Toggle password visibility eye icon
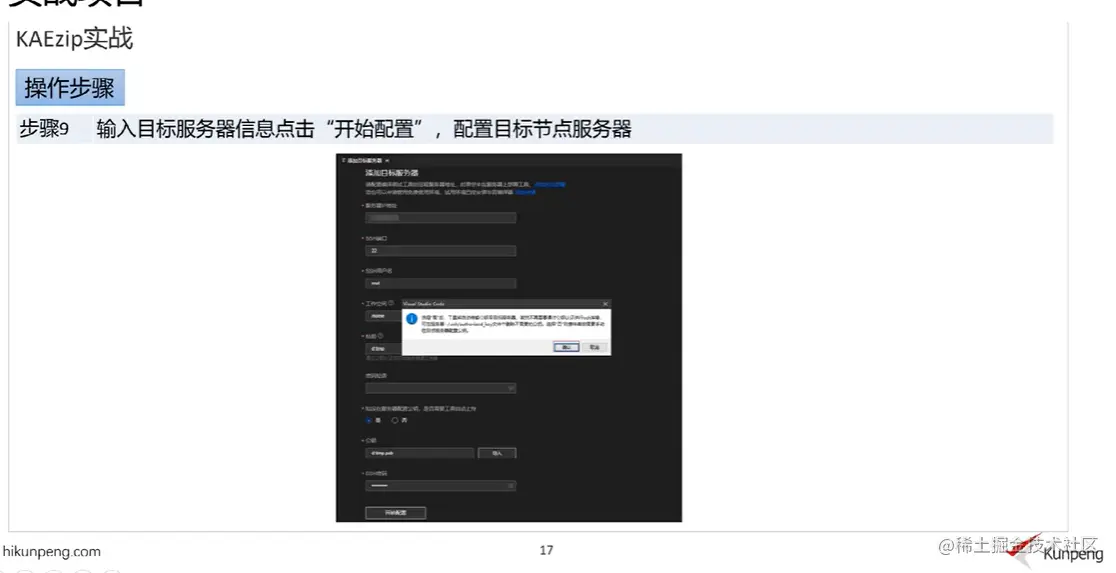 [x=510, y=485]
